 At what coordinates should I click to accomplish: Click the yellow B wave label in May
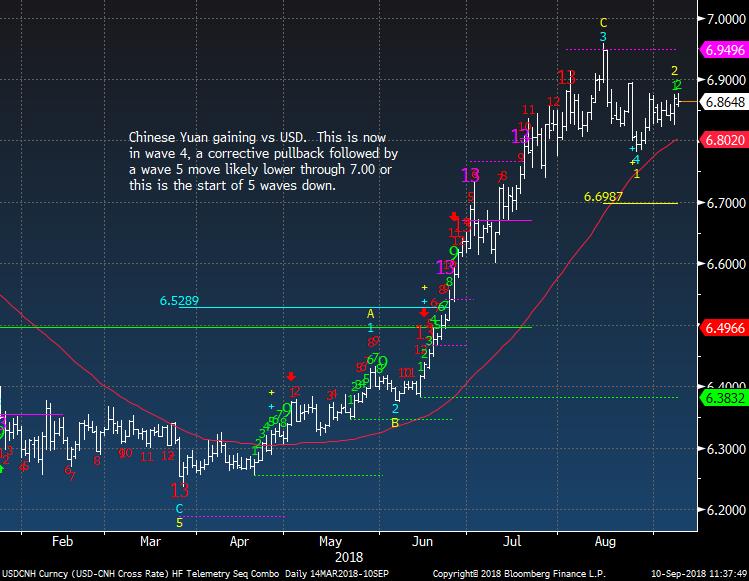coord(395,423)
